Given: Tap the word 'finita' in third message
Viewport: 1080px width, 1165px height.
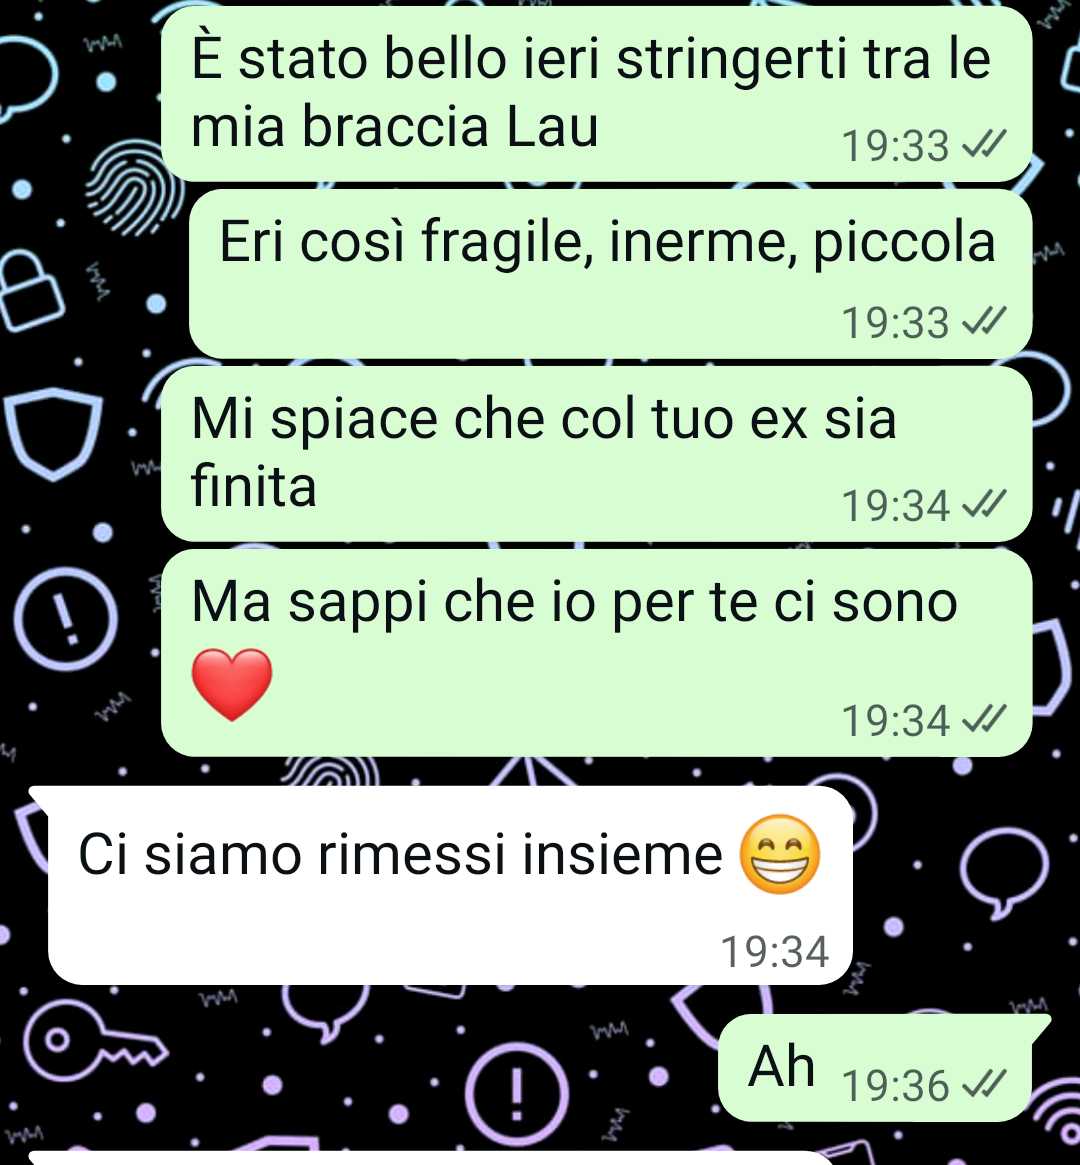Looking at the screenshot, I should 253,486.
